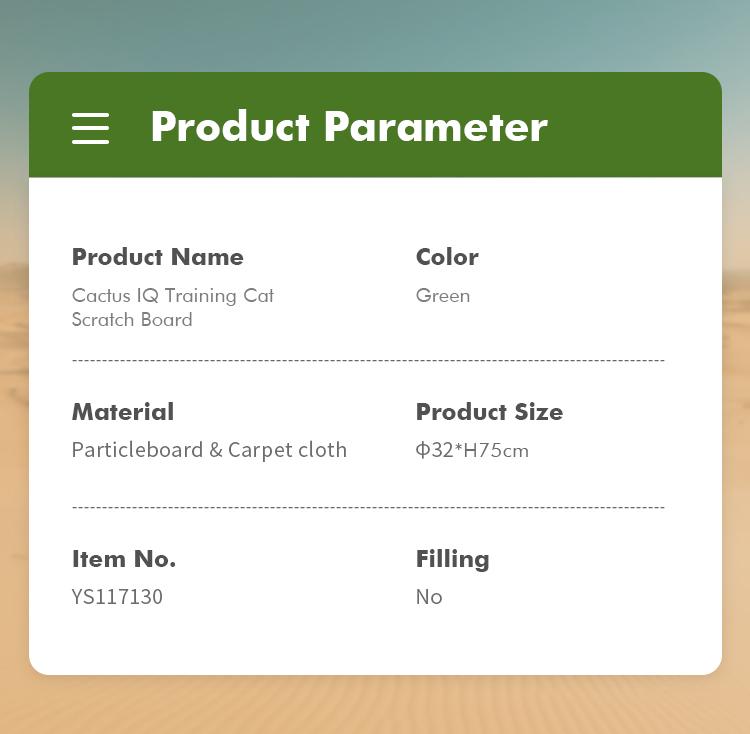Click the dashed divider below Material
The height and width of the screenshot is (734, 750).
tap(368, 507)
